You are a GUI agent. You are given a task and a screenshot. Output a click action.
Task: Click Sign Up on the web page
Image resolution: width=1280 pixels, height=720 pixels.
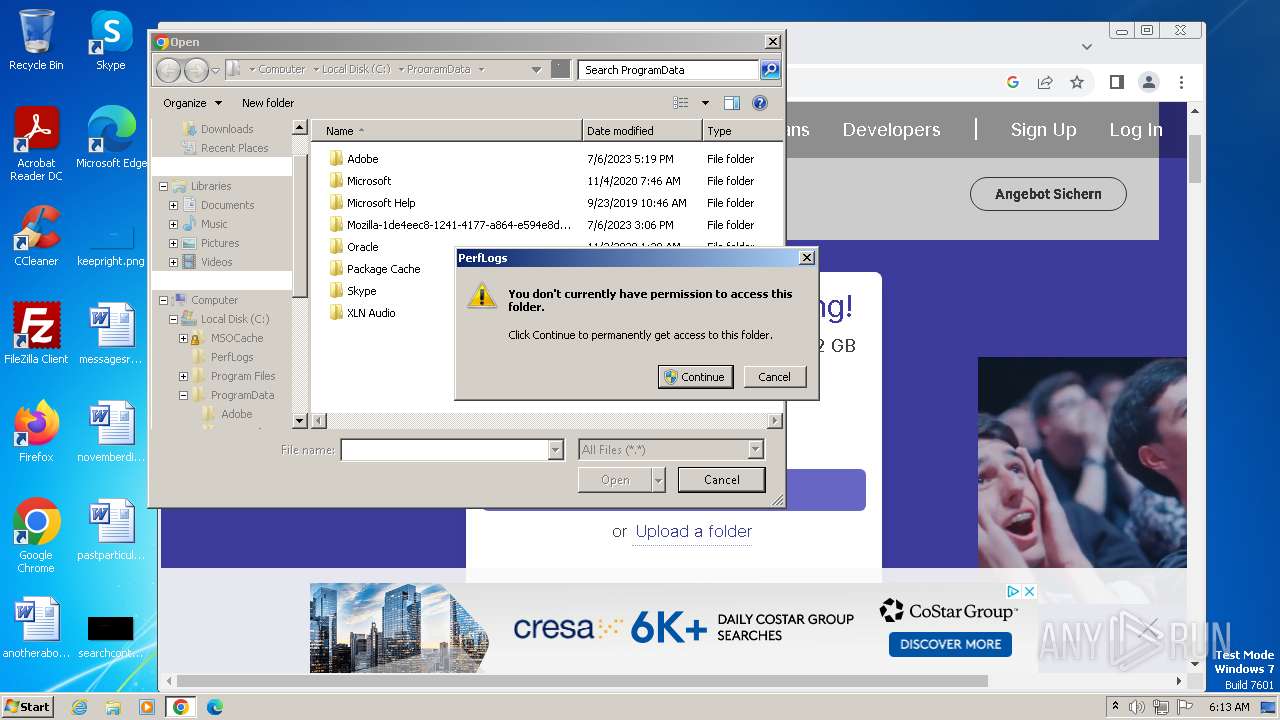(x=1043, y=130)
